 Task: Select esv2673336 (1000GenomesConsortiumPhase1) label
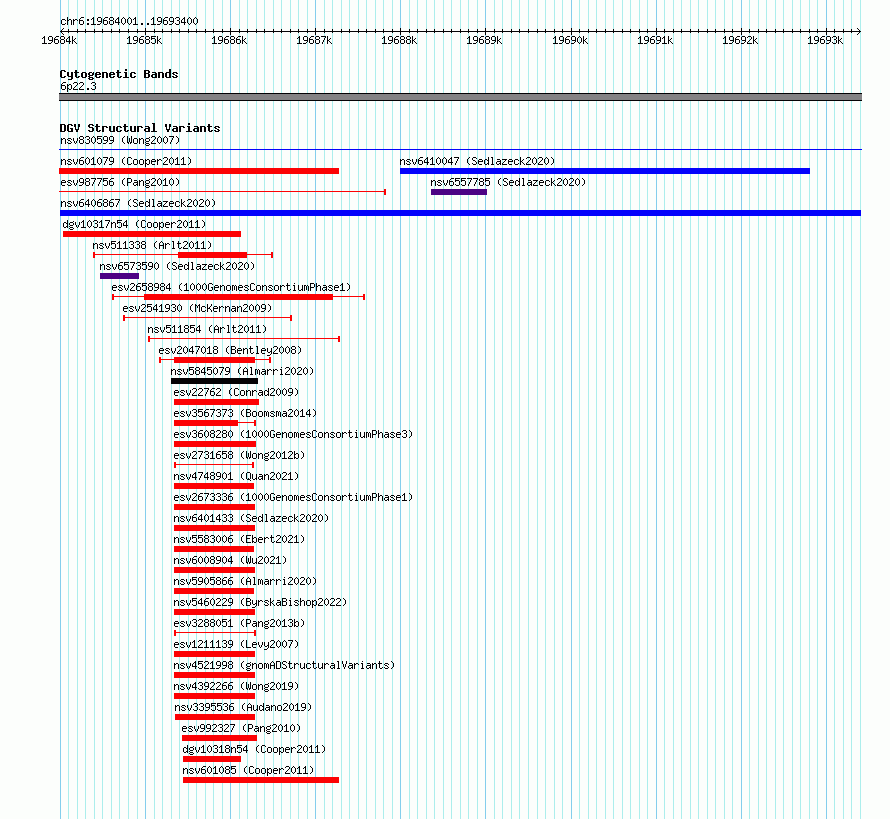point(293,497)
